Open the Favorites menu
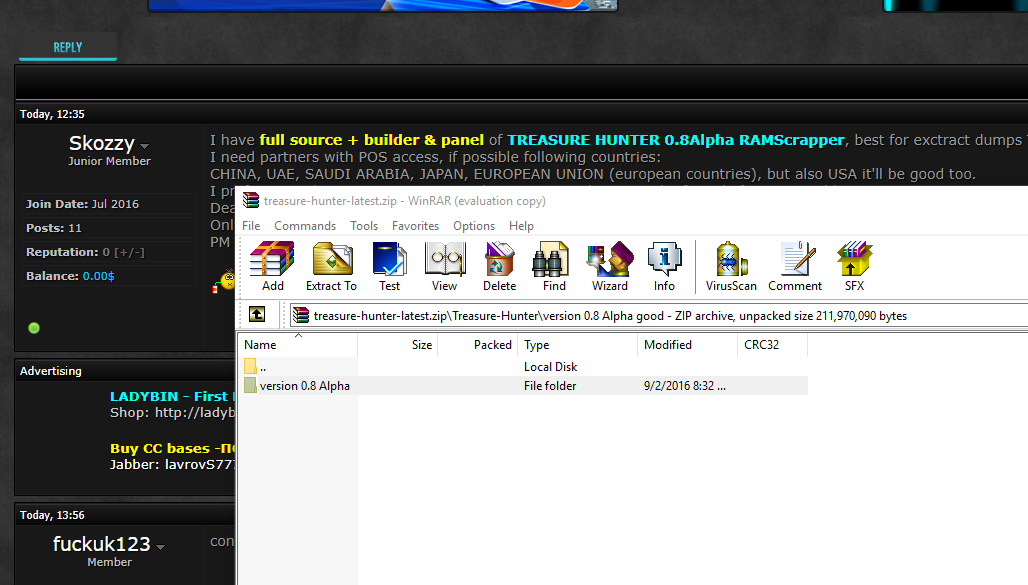Viewport: 1028px width, 585px height. [x=416, y=226]
